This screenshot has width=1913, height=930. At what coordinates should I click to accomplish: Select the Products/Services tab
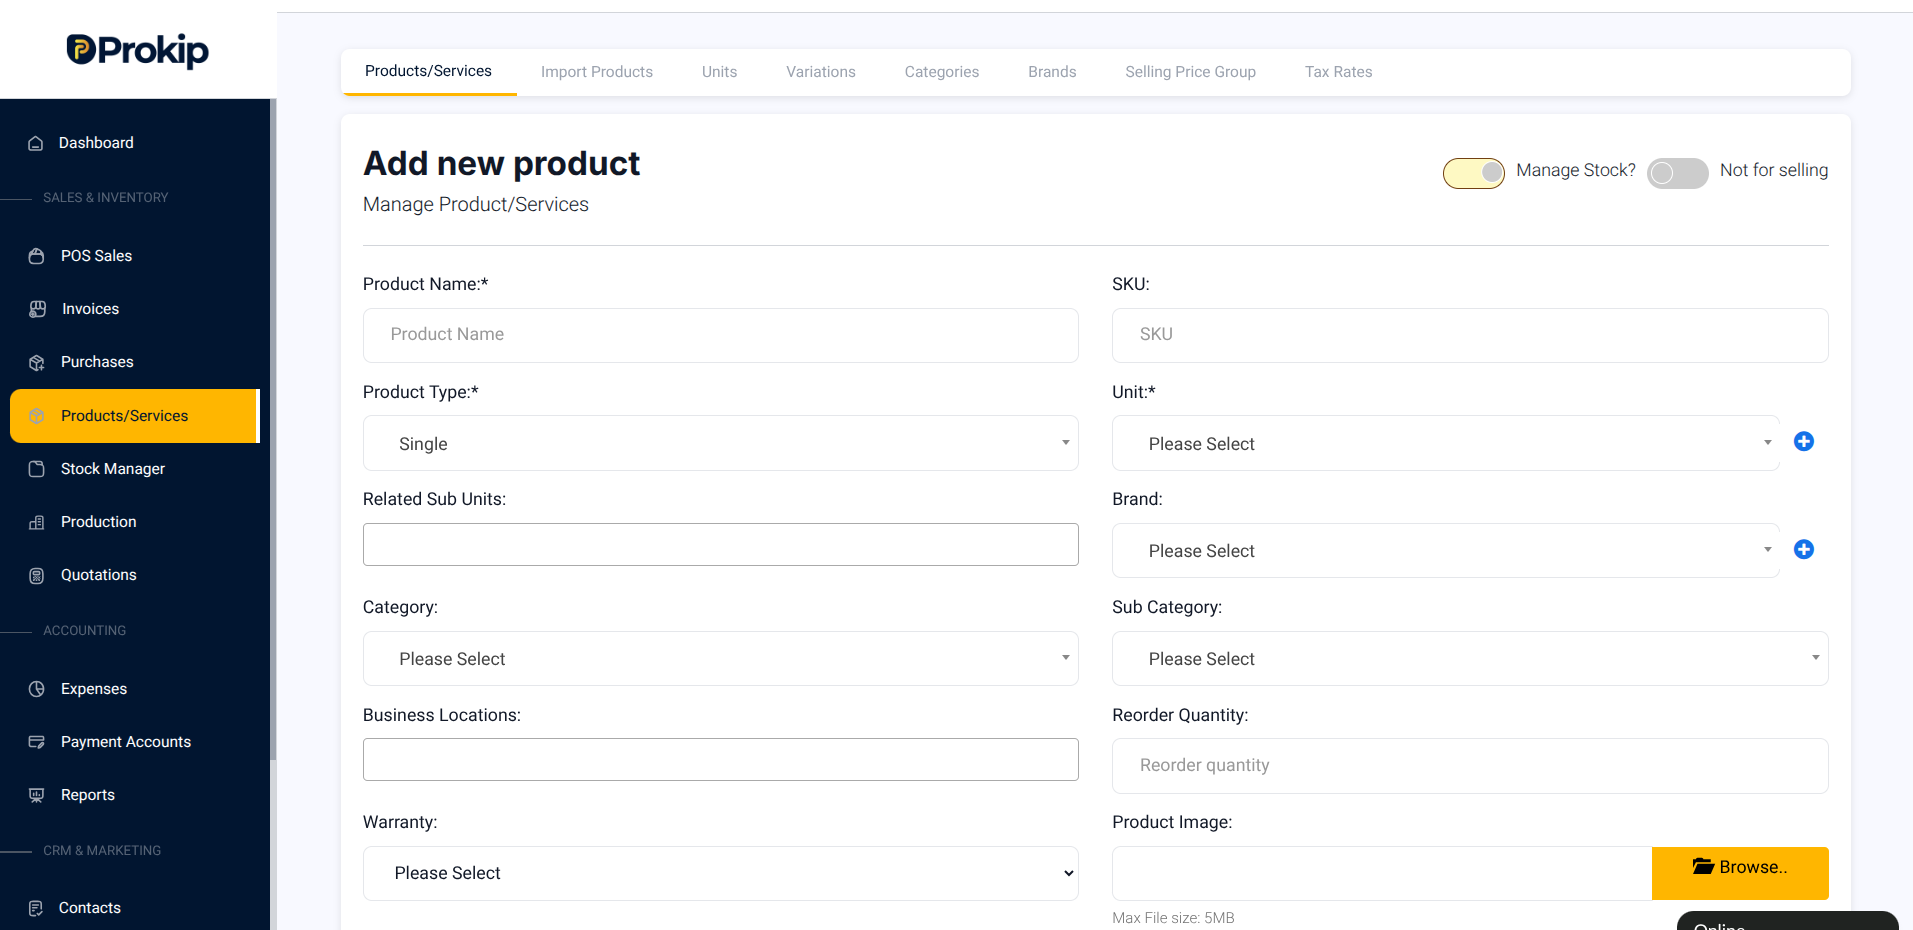[428, 71]
